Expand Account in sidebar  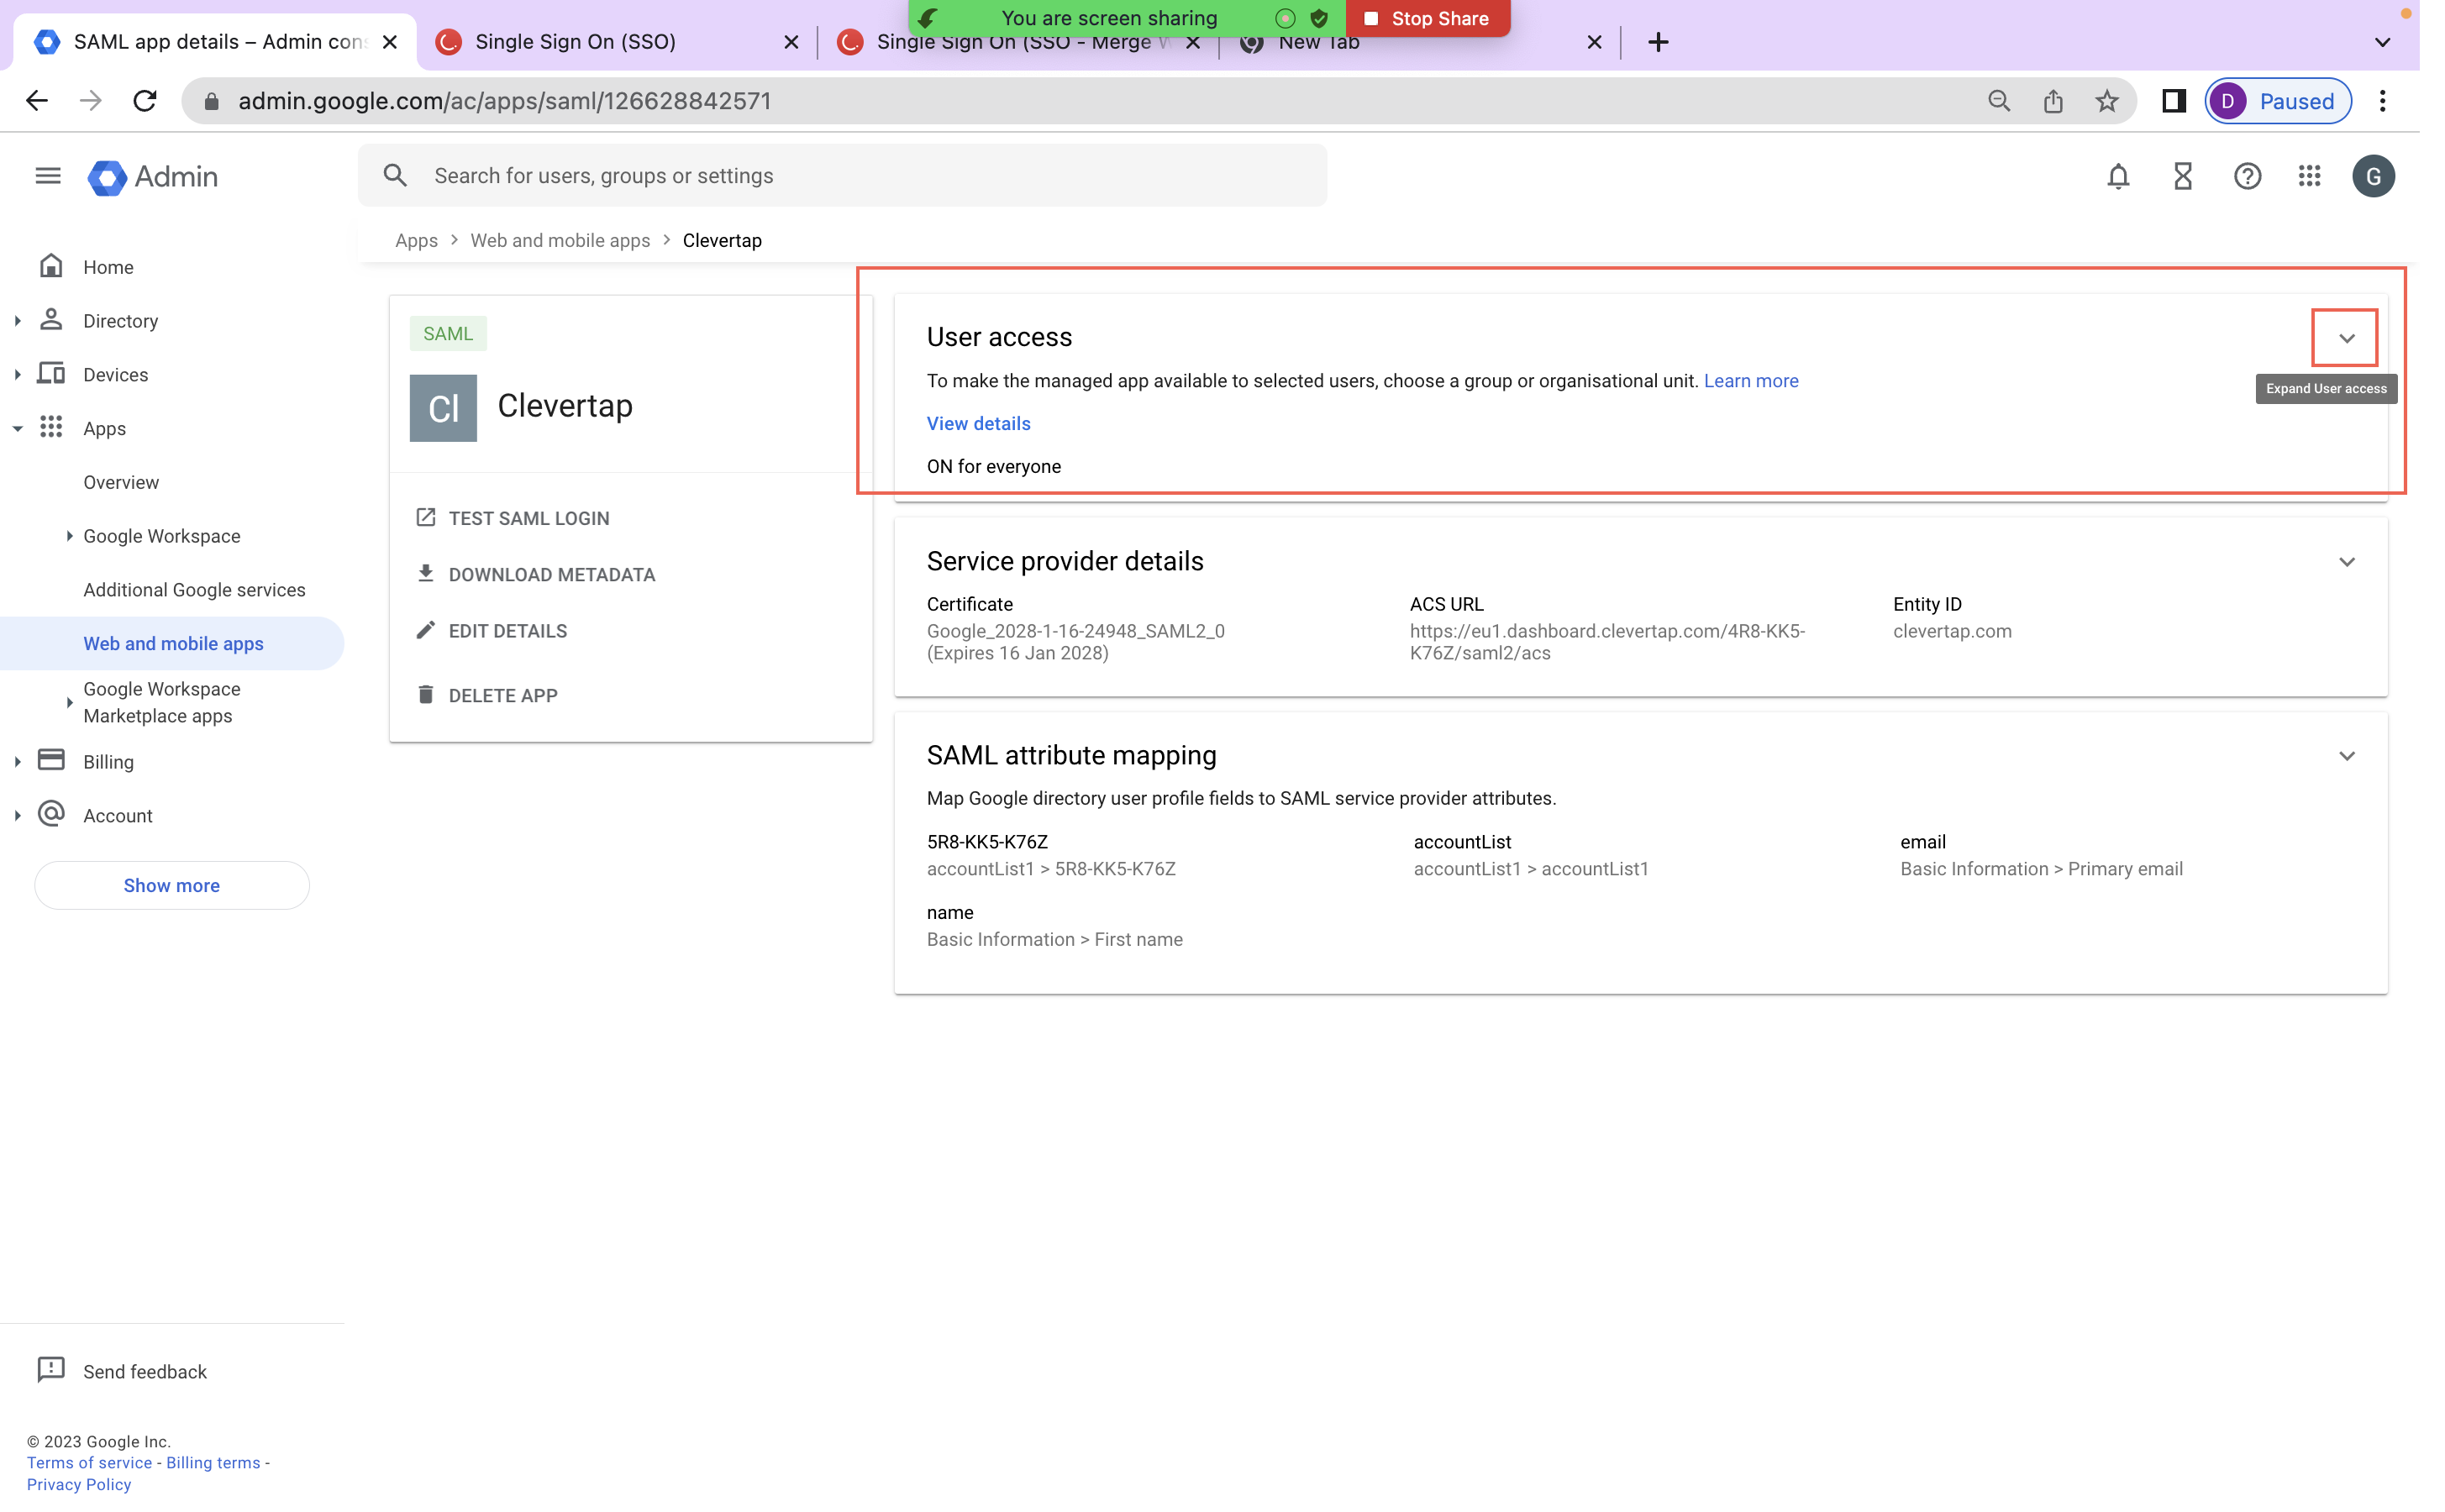pyautogui.click(x=18, y=816)
